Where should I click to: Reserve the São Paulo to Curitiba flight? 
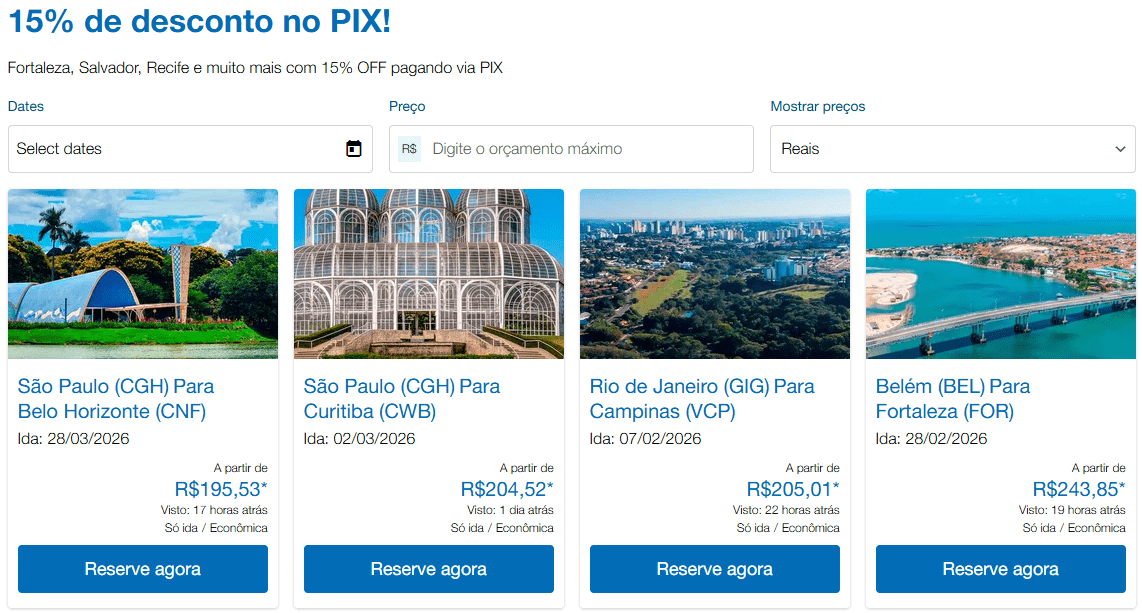coord(429,569)
